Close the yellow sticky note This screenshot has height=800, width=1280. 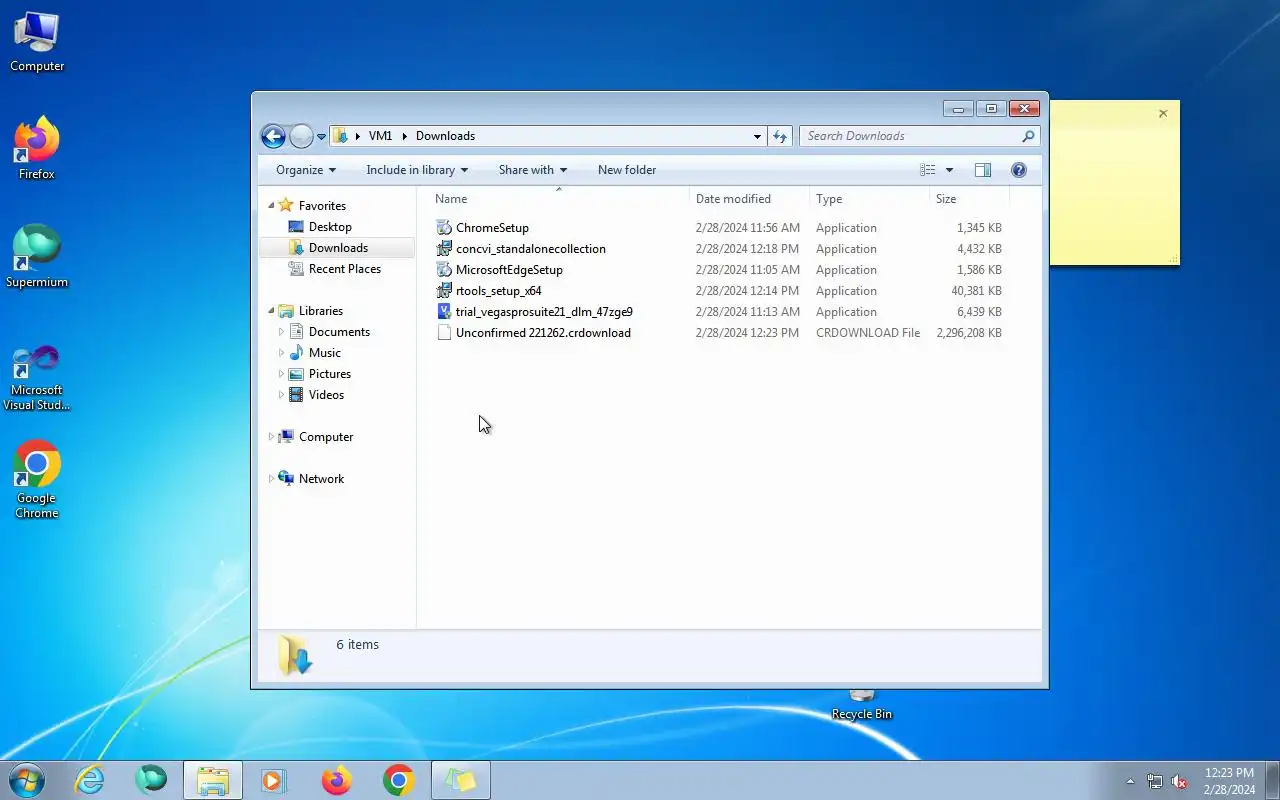[x=1163, y=114]
